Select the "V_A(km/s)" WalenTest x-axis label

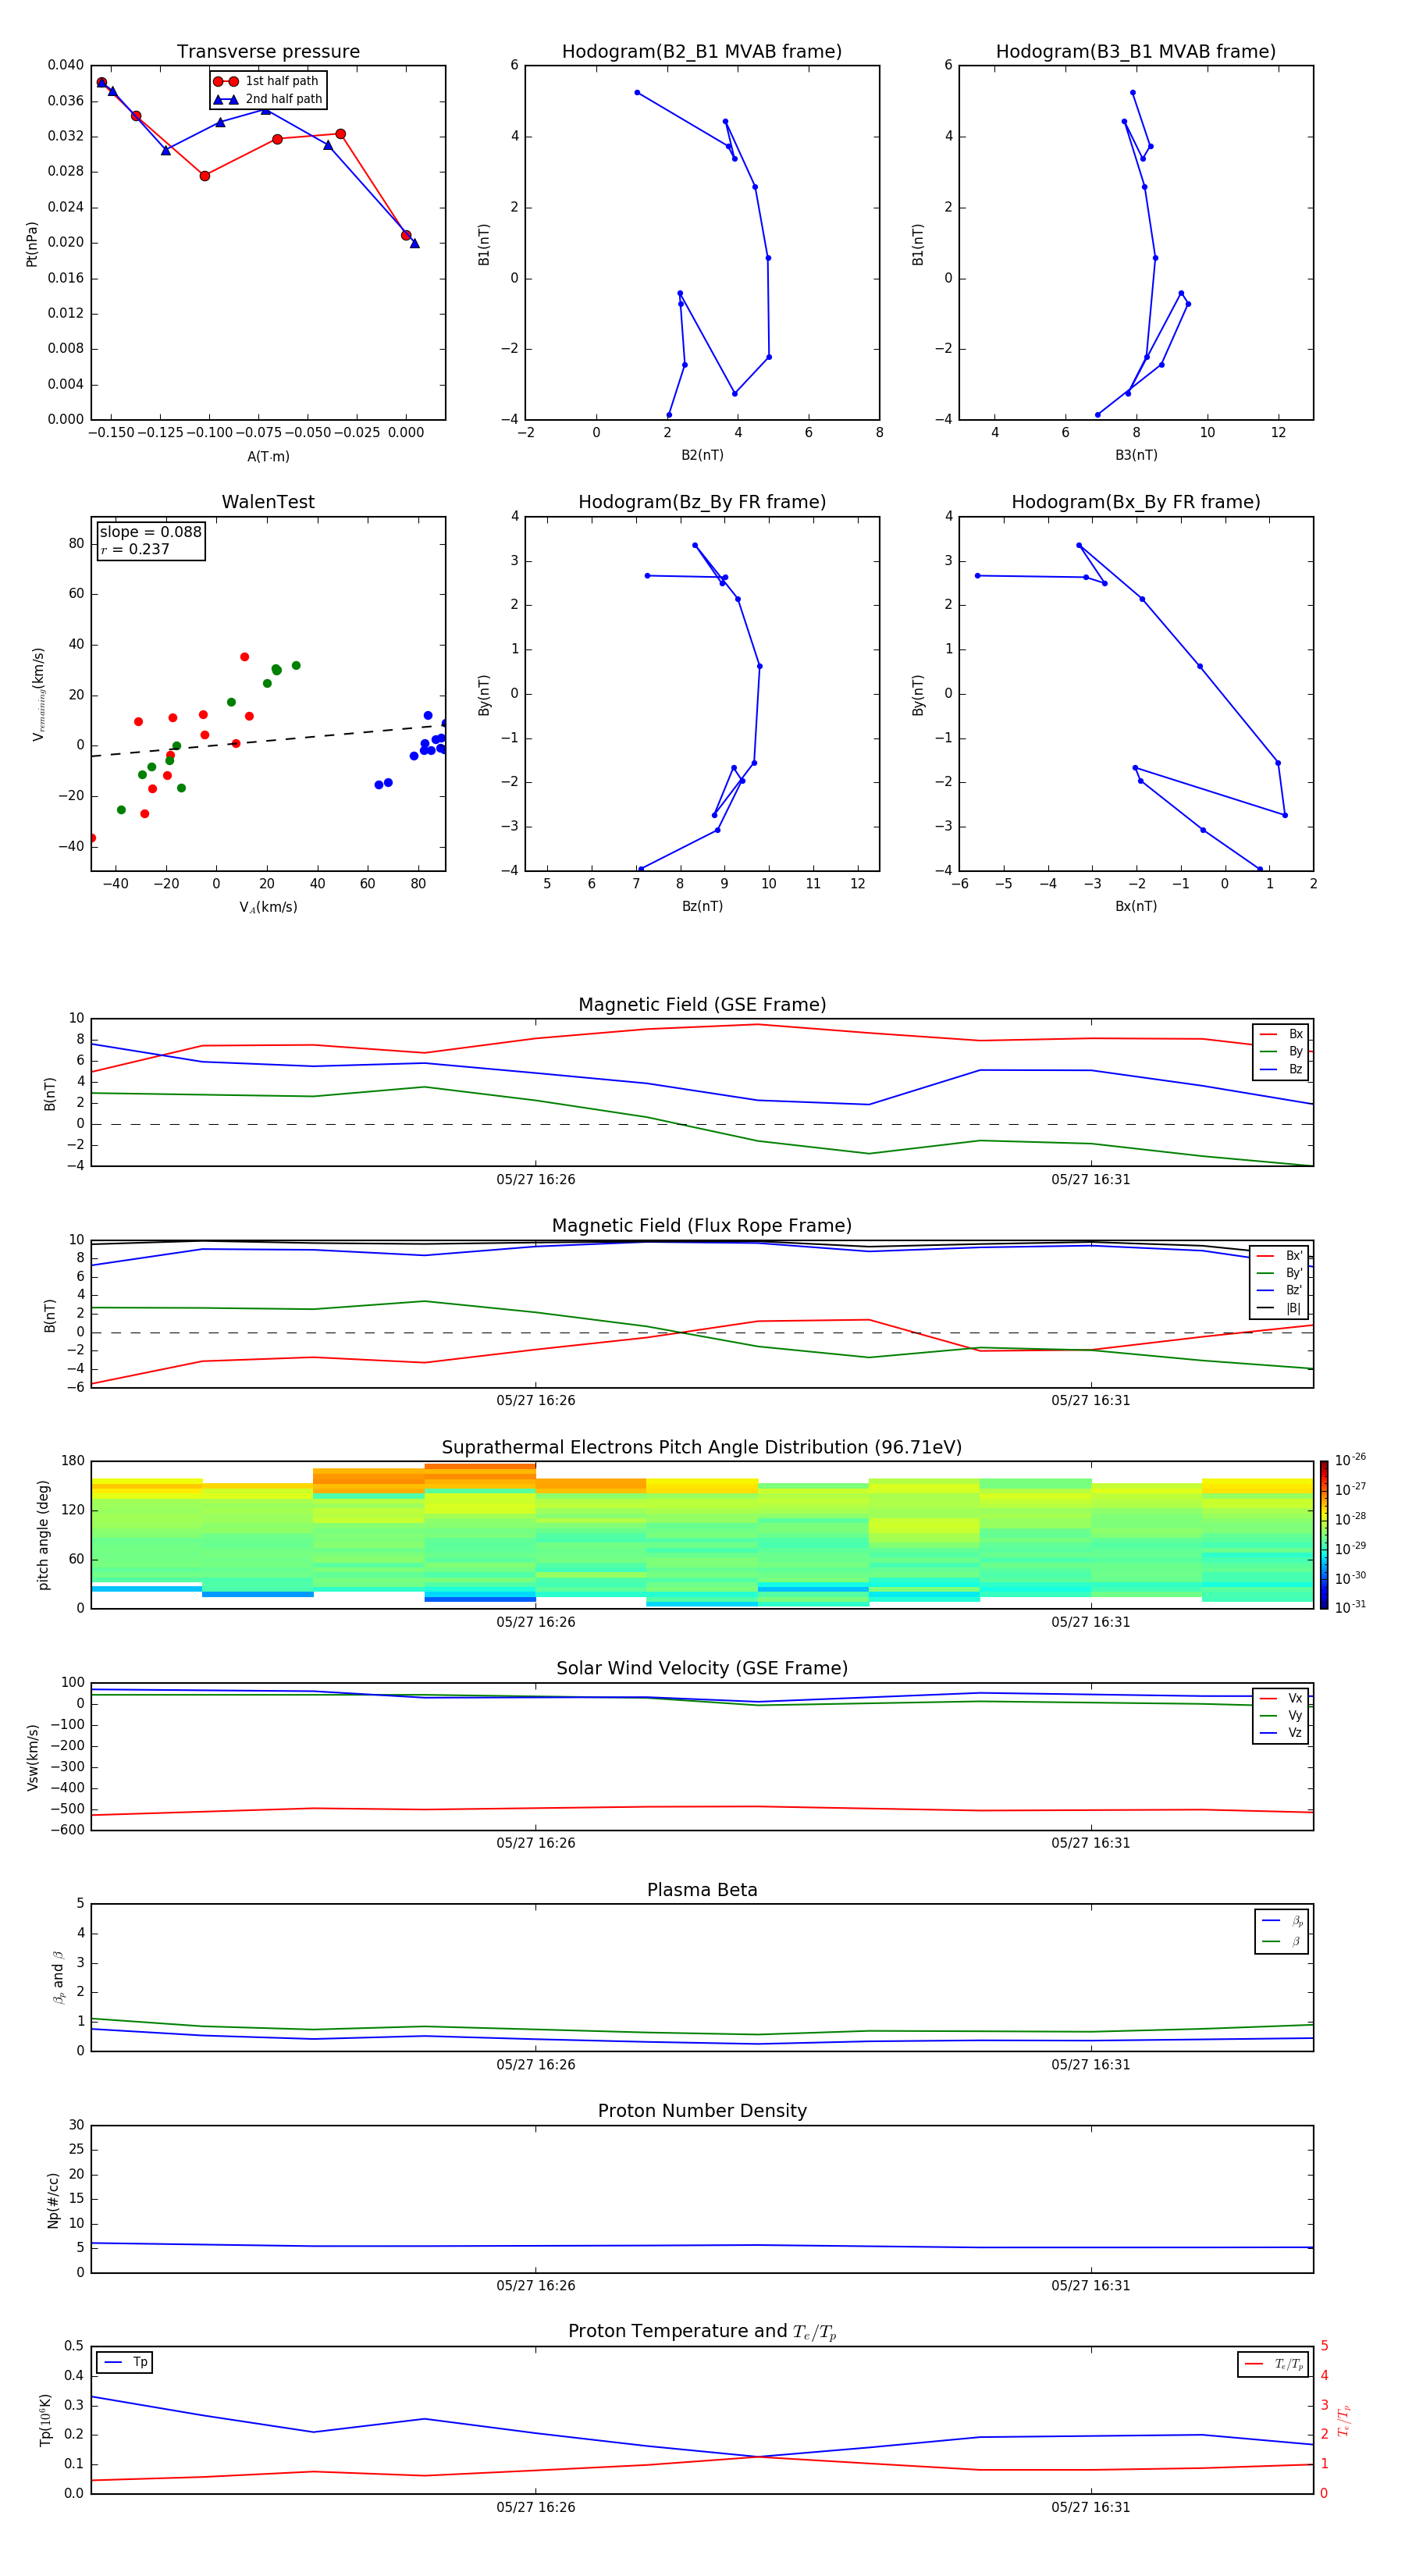[268, 908]
